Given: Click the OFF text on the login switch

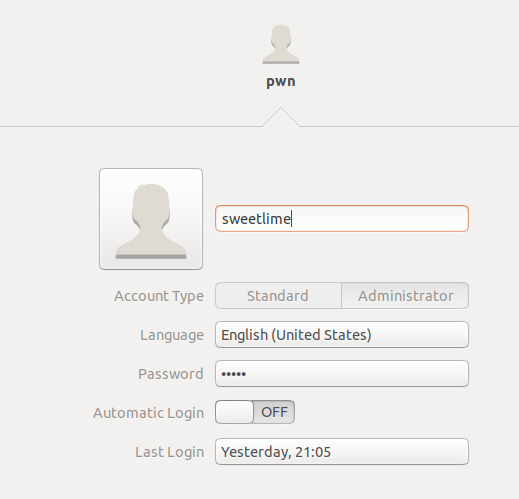Looking at the screenshot, I should [274, 412].
